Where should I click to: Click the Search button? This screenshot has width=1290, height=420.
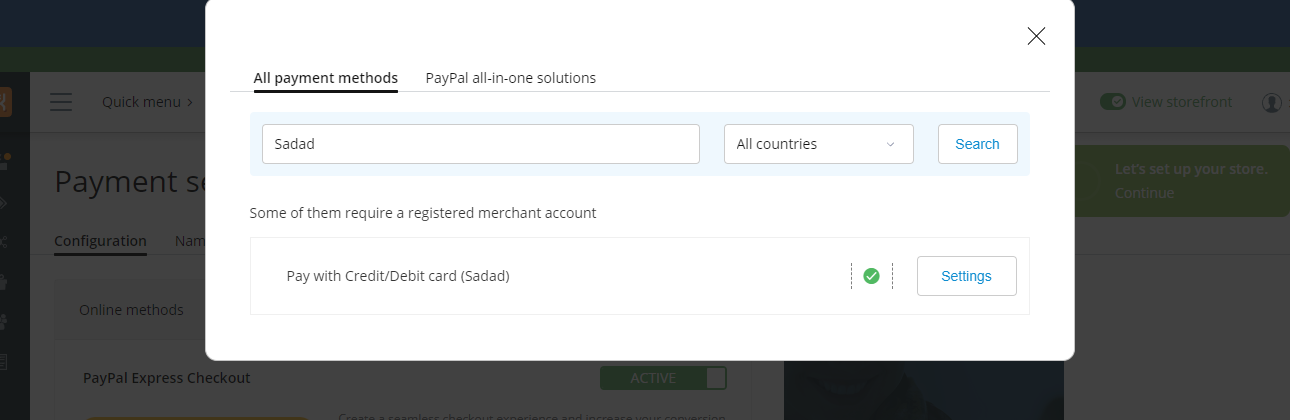tap(977, 144)
